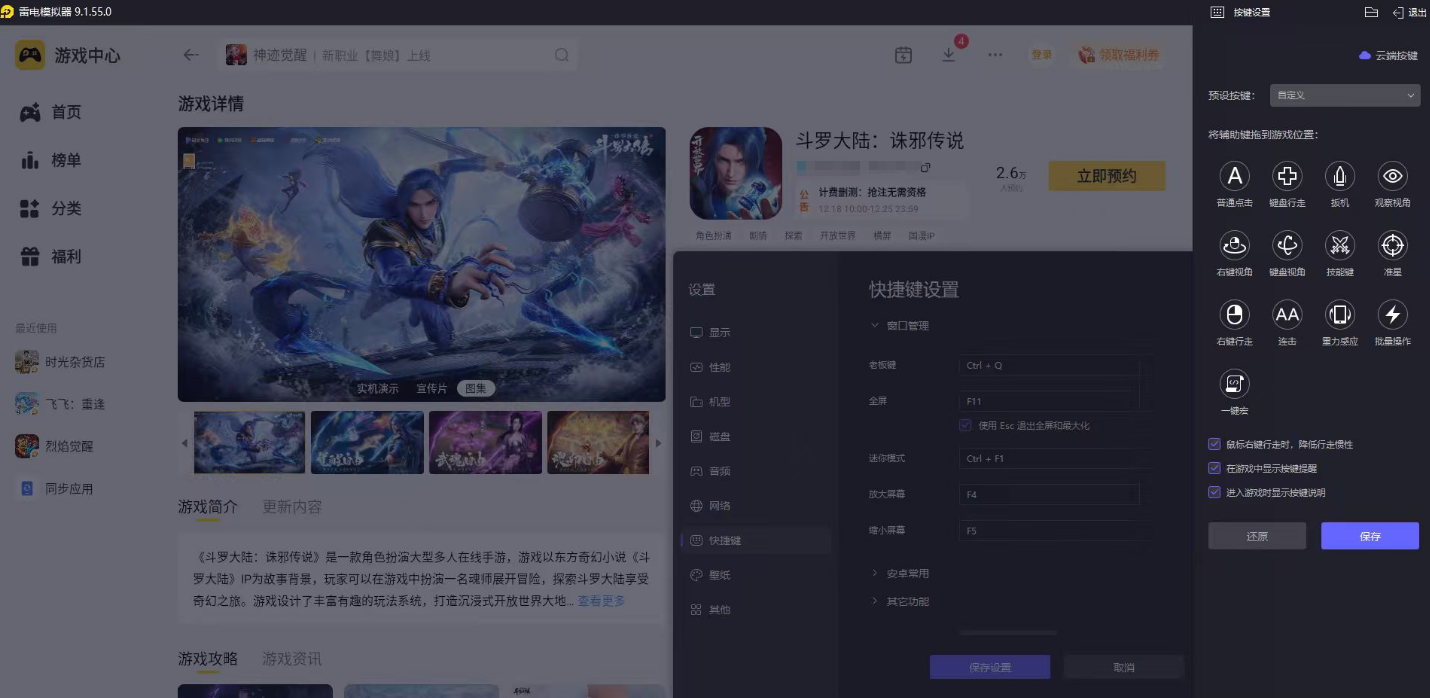Select the 重力感应 gravity sensor tool
This screenshot has width=1430, height=698.
1340,315
